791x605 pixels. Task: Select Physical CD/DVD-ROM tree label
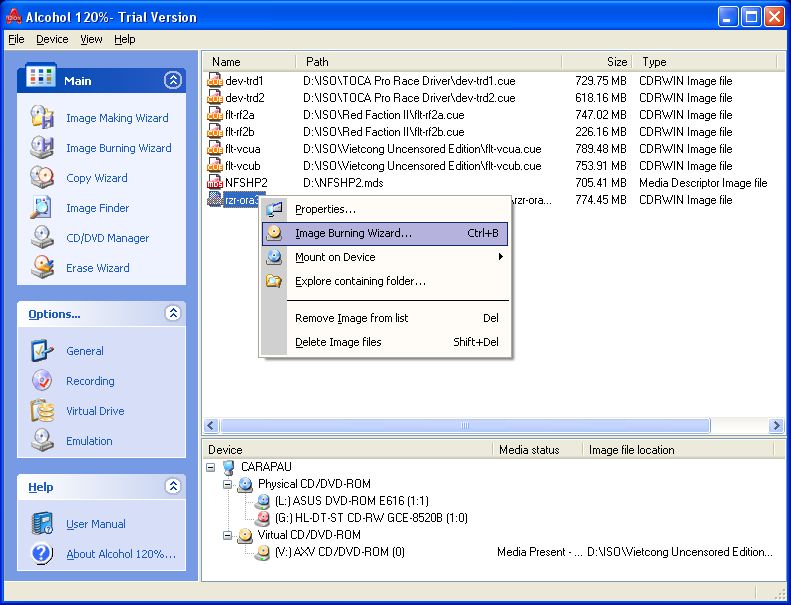[314, 484]
